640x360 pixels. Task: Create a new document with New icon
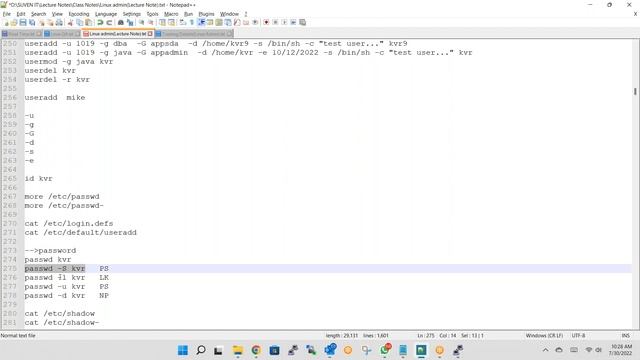click(6, 22)
